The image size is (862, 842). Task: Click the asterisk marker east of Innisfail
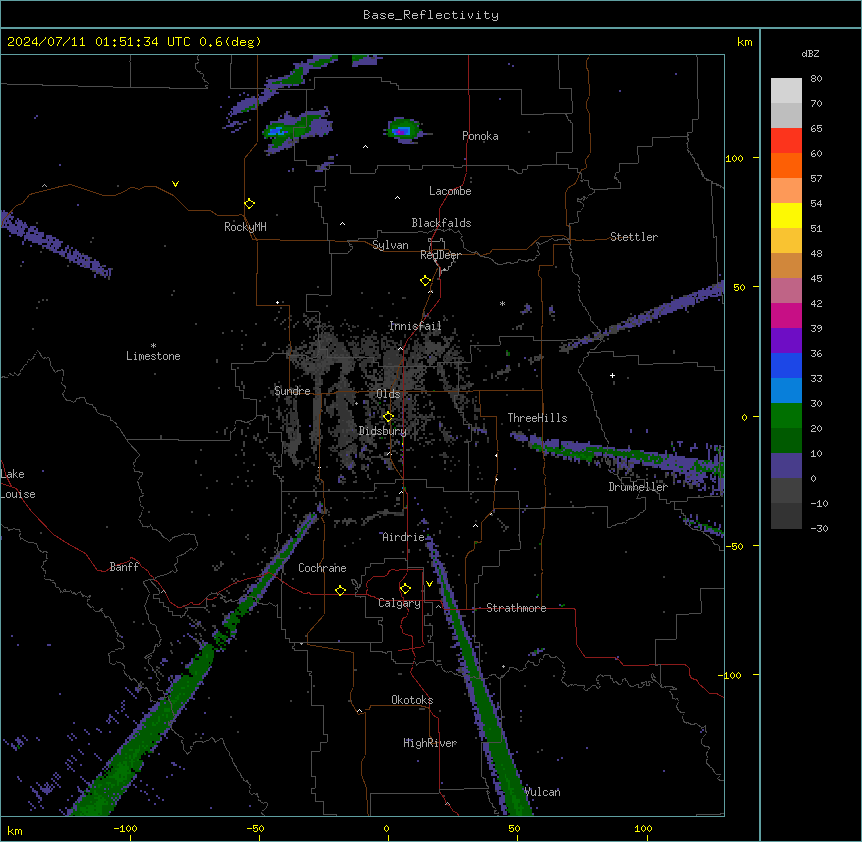[502, 303]
